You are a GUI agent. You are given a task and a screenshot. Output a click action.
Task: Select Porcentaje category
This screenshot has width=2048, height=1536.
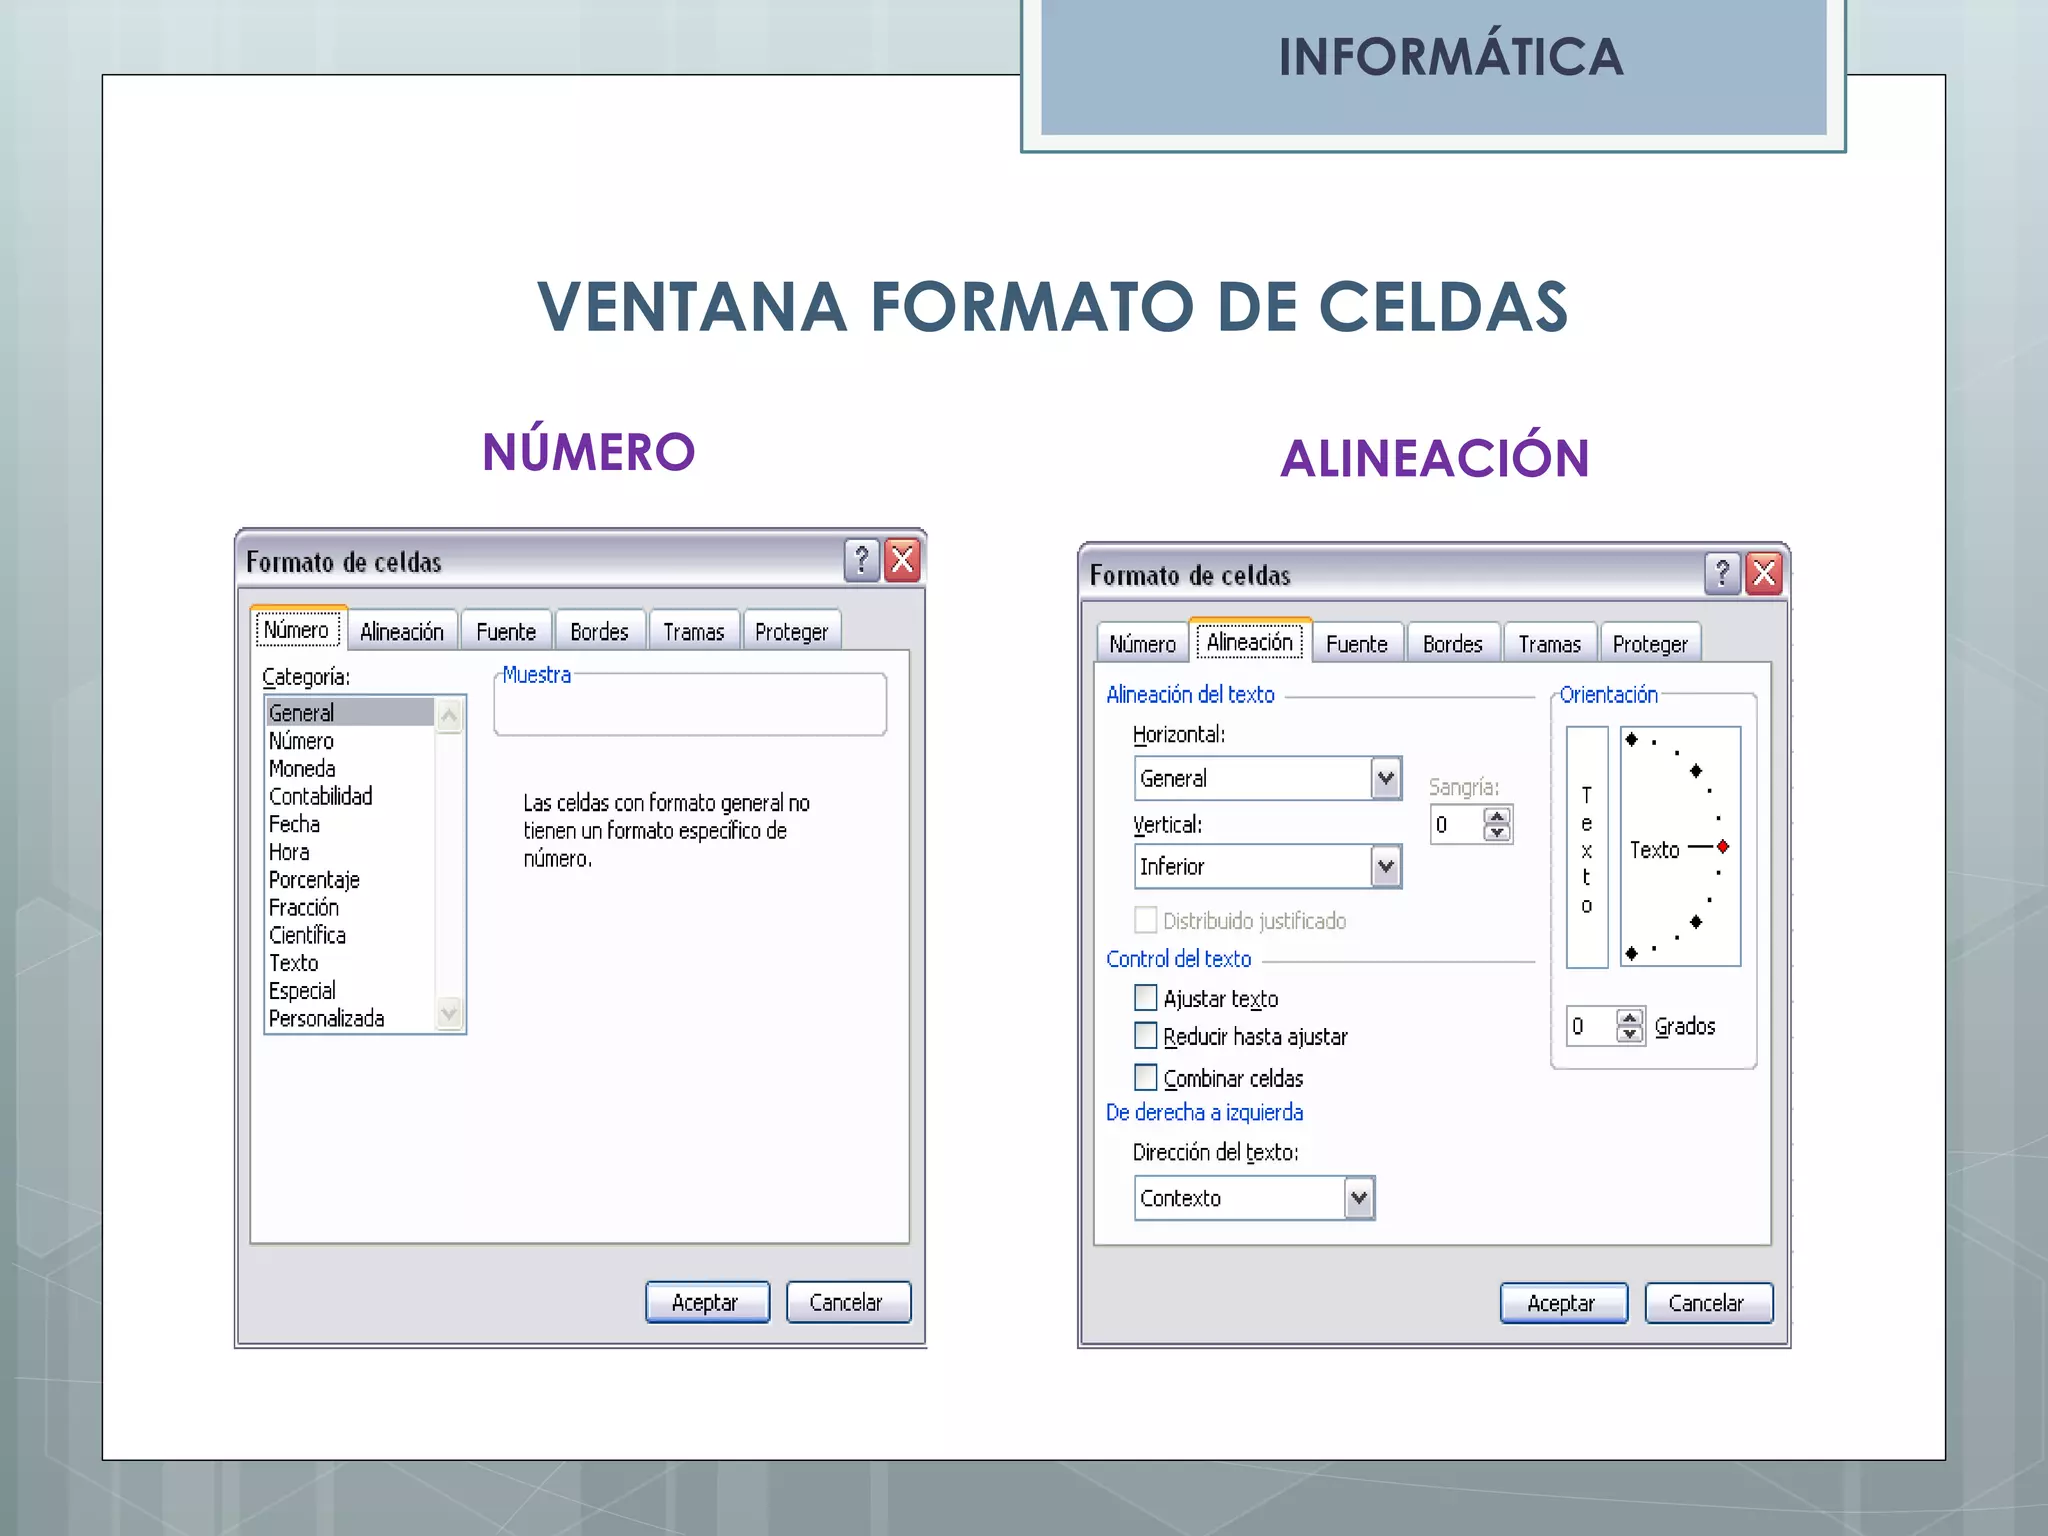[x=350, y=880]
